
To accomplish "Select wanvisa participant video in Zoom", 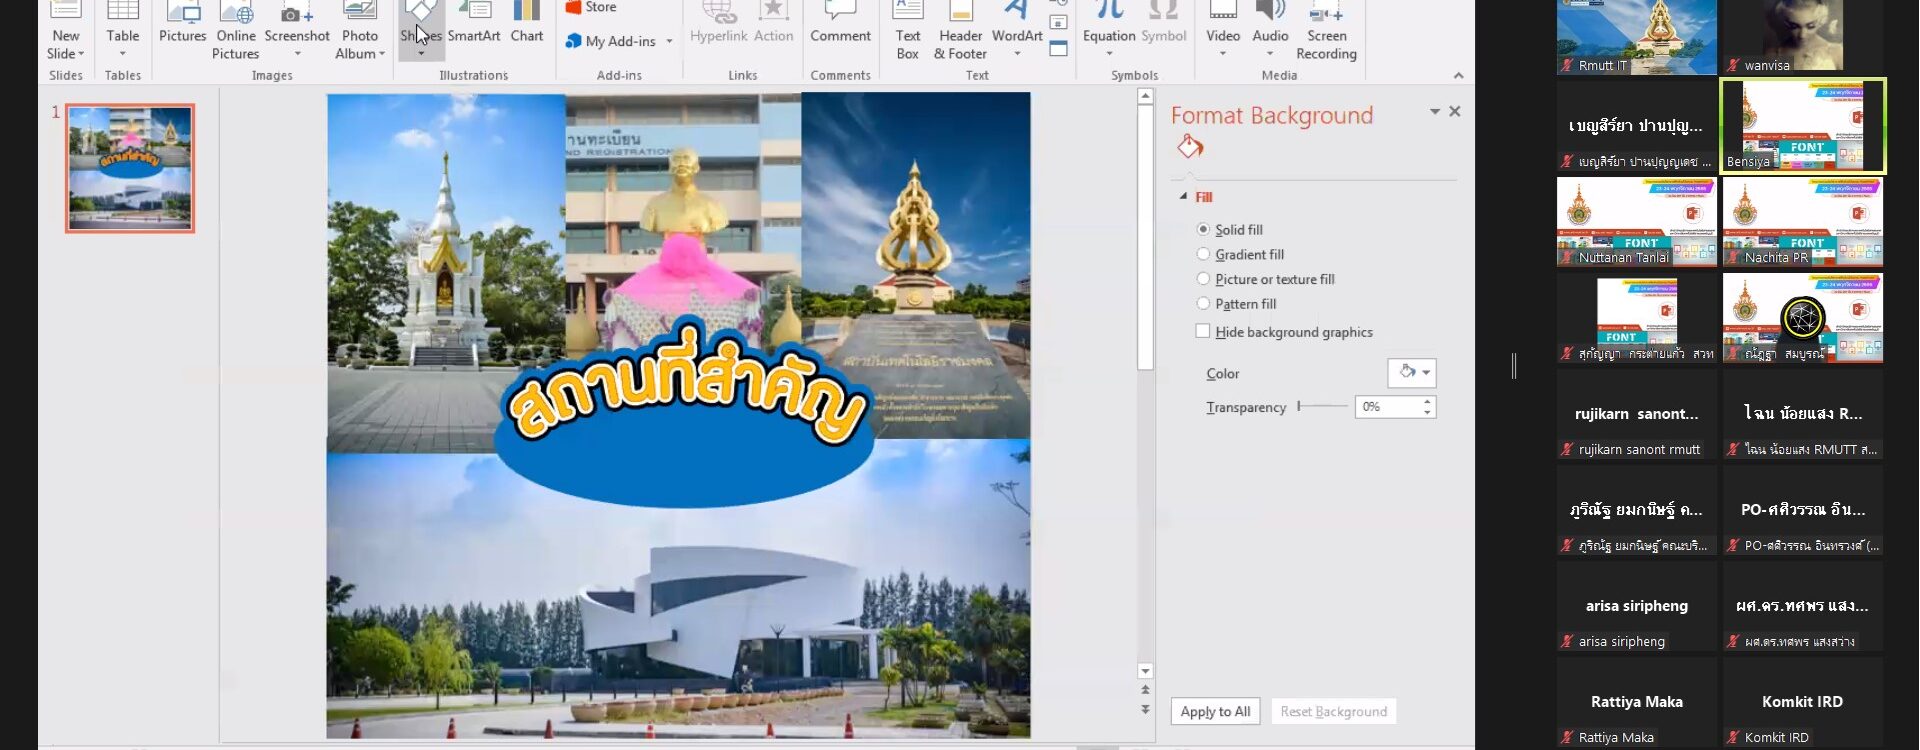I will click(1803, 37).
